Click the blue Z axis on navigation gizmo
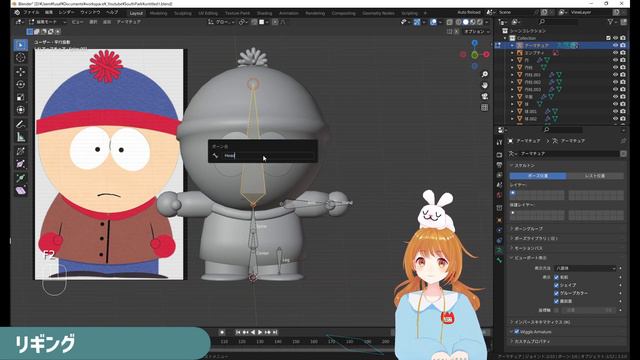The height and width of the screenshot is (360, 640). [x=475, y=43]
